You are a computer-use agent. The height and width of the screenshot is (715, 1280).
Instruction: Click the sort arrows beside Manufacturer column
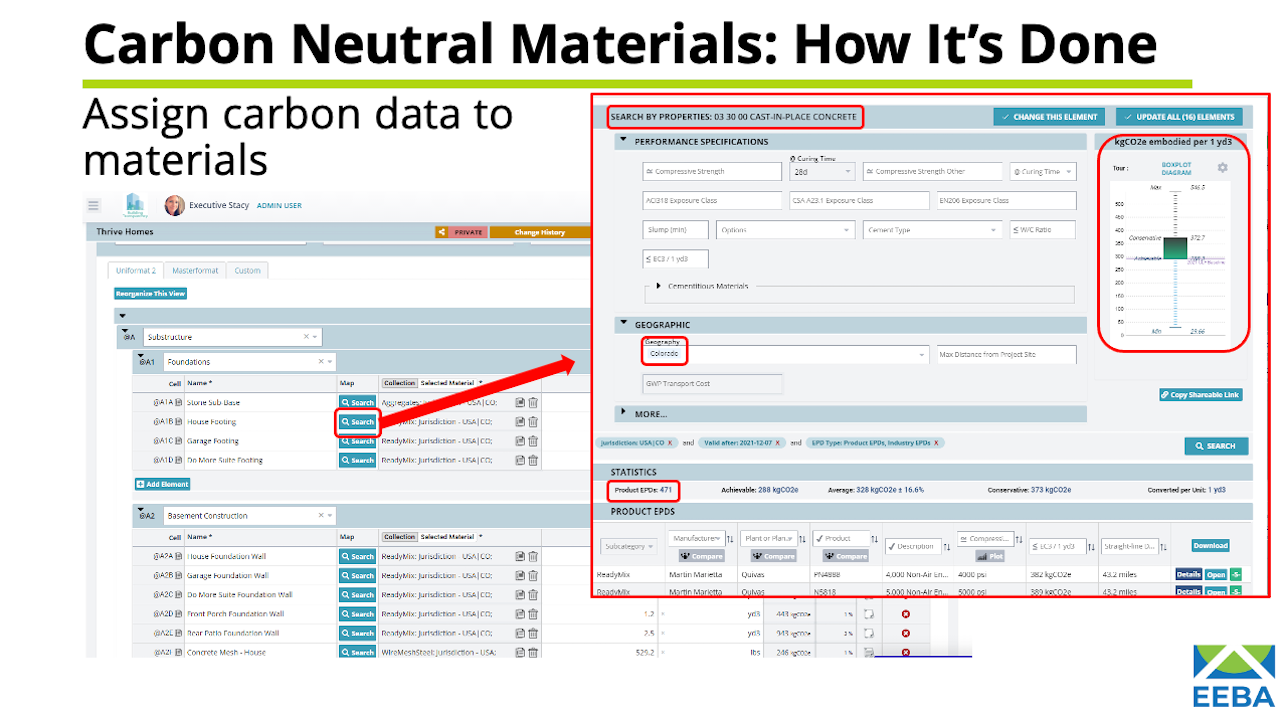729,539
